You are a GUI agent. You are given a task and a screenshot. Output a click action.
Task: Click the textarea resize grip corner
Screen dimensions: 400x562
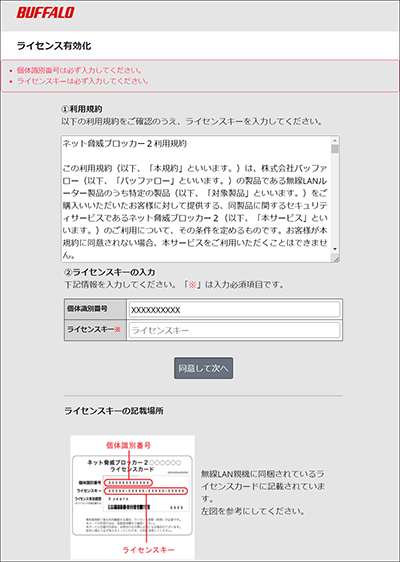tap(335, 259)
